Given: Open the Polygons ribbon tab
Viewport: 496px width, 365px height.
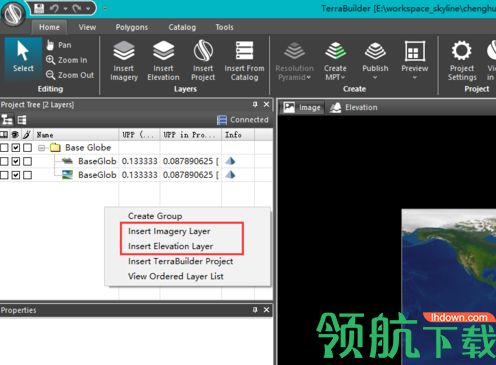Looking at the screenshot, I should (x=132, y=27).
